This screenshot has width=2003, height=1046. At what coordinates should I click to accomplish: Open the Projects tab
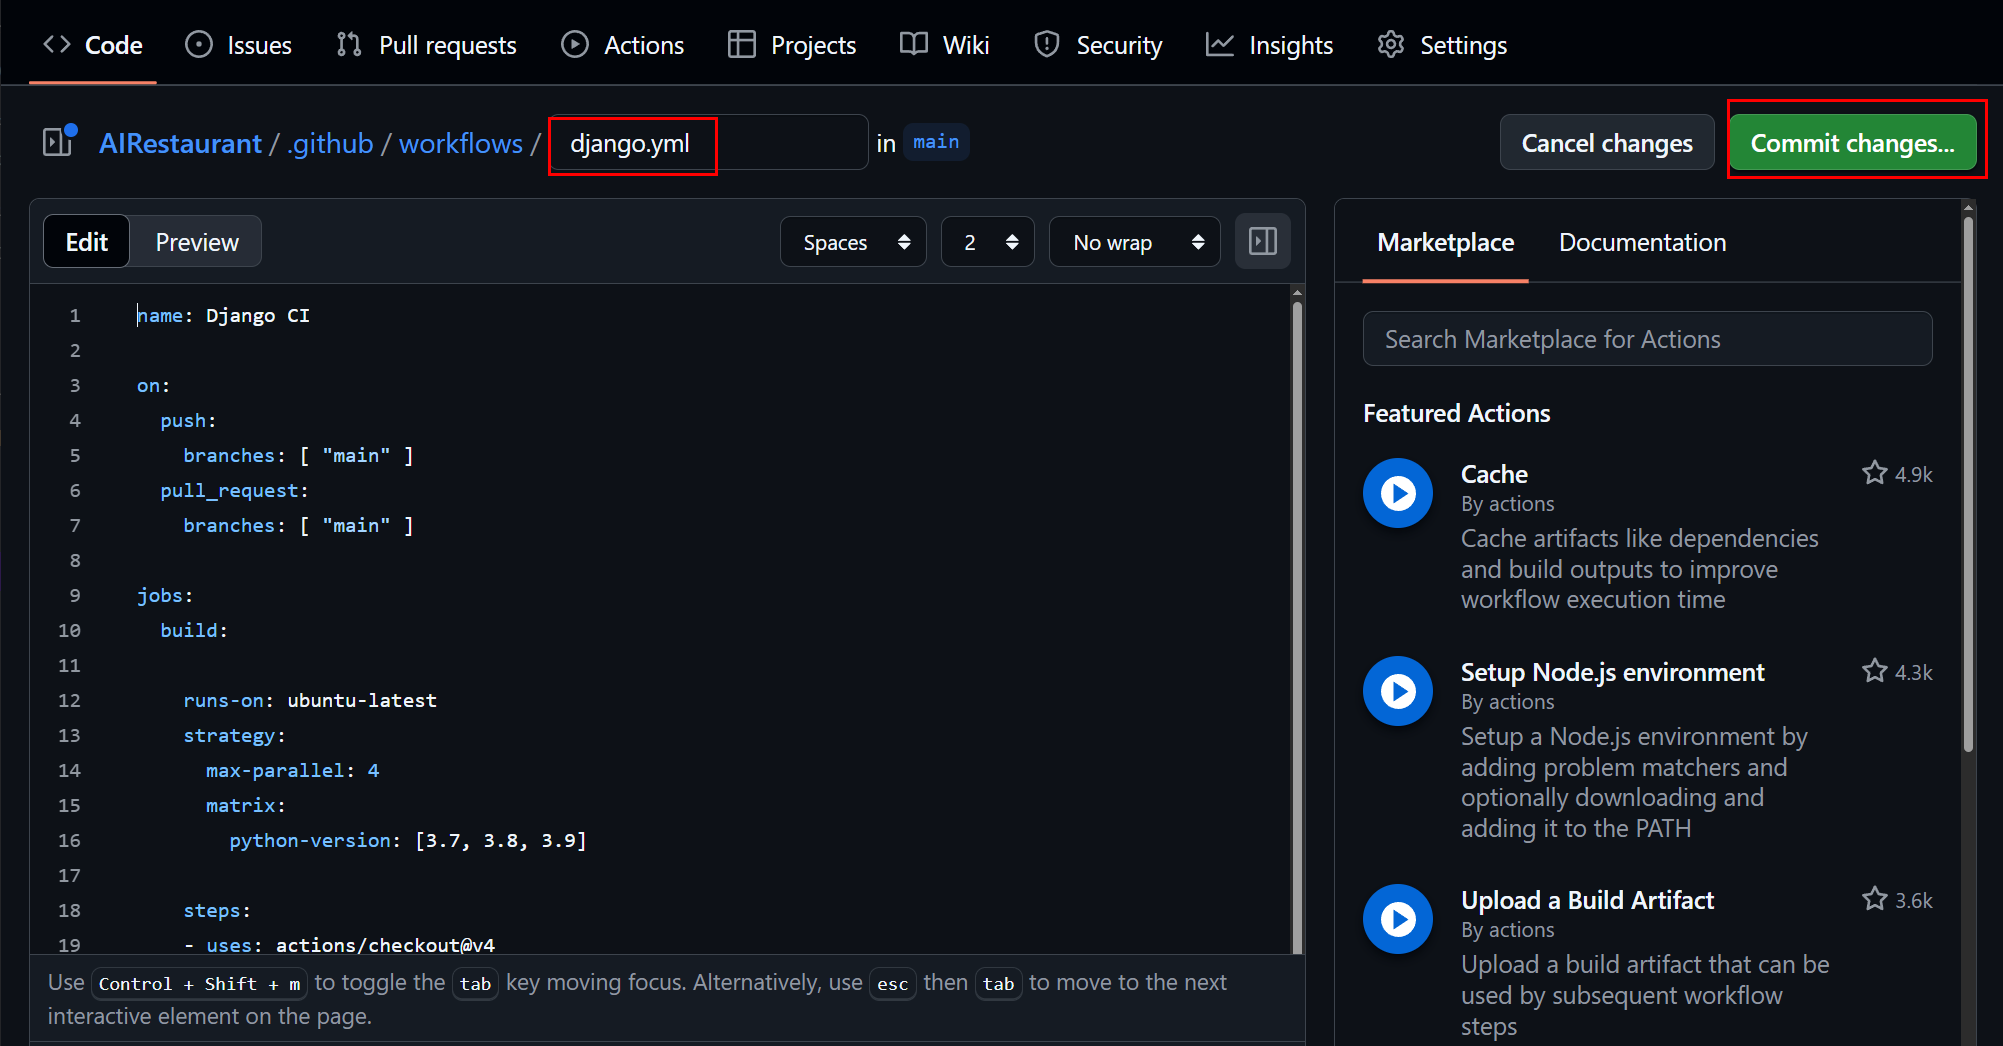point(792,45)
